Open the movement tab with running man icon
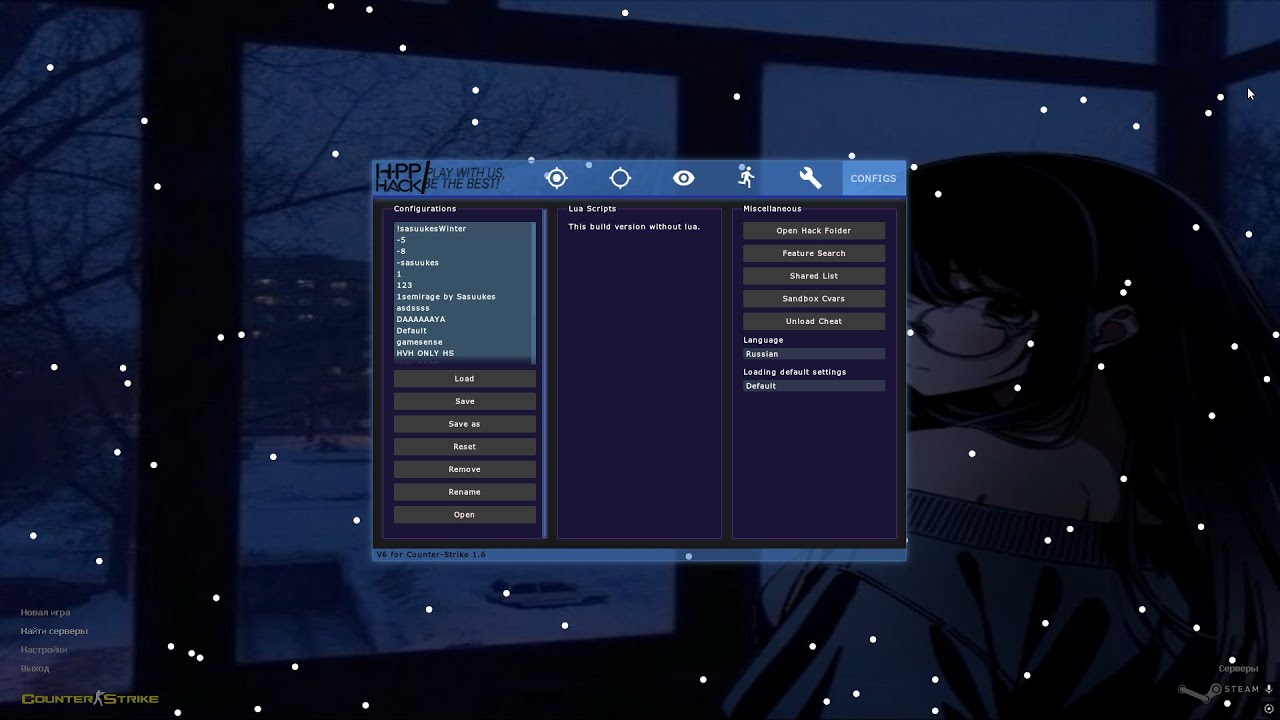 [x=747, y=178]
